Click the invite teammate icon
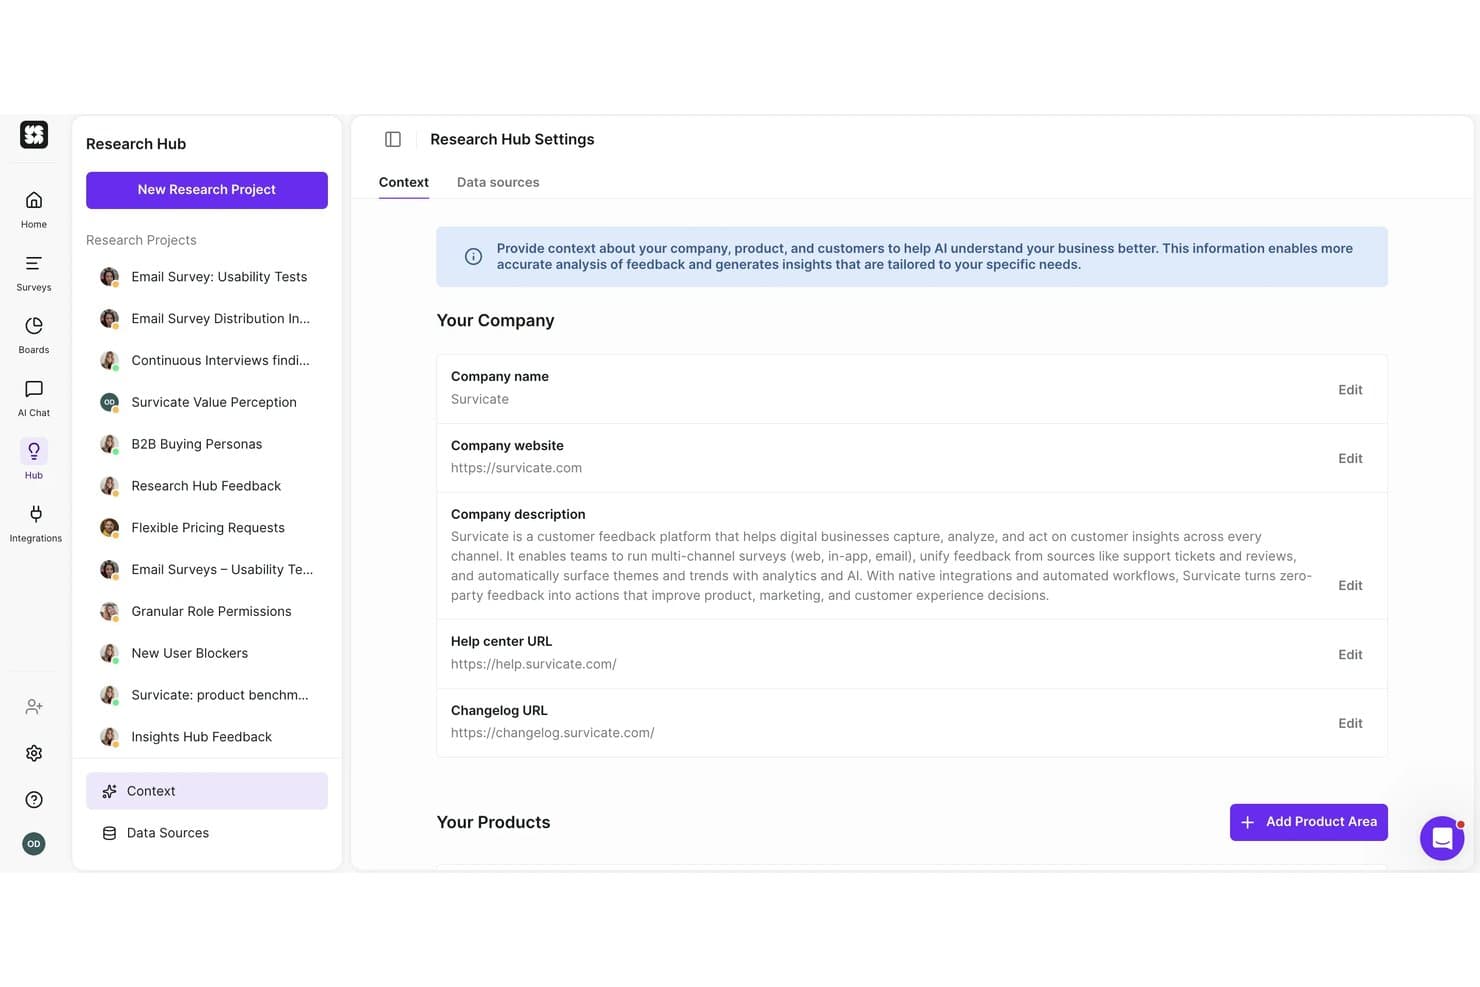The image size is (1480, 987). 34,707
